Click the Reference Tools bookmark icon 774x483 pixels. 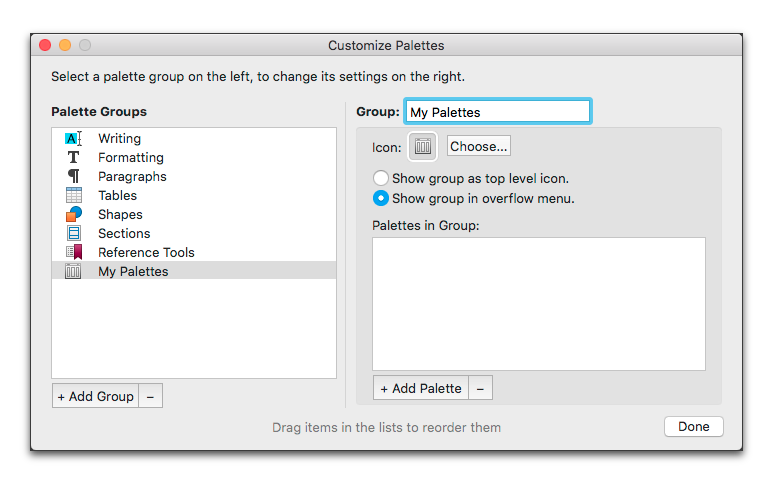click(x=73, y=253)
